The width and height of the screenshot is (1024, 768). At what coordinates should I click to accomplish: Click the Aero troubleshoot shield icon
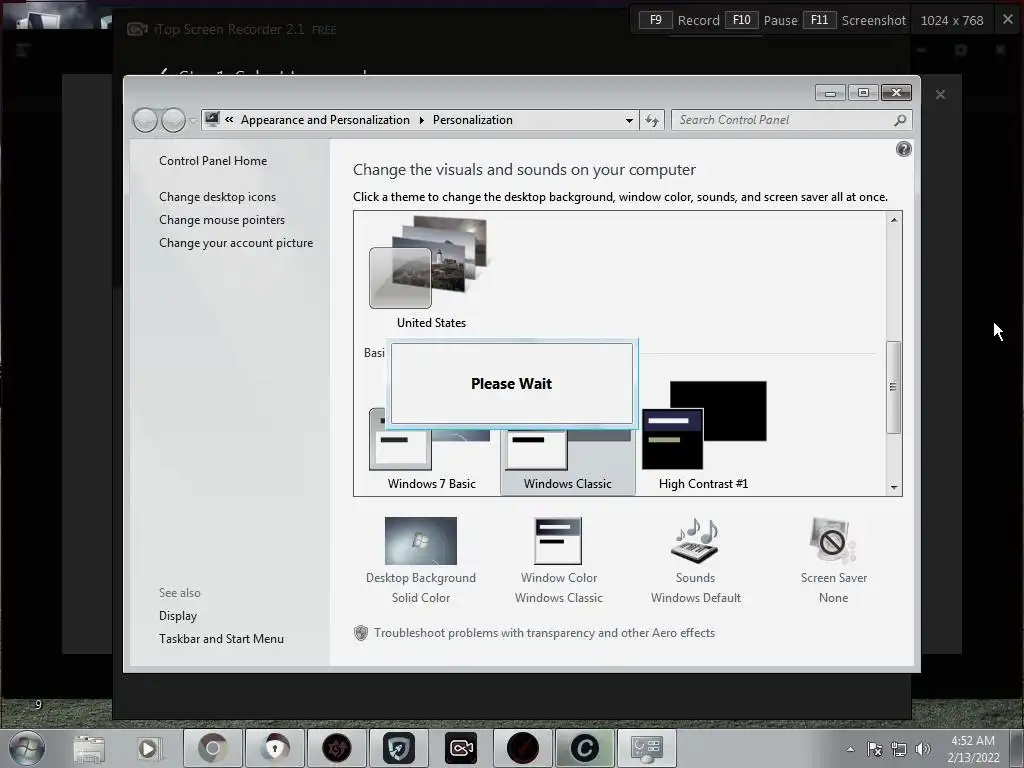[360, 633]
